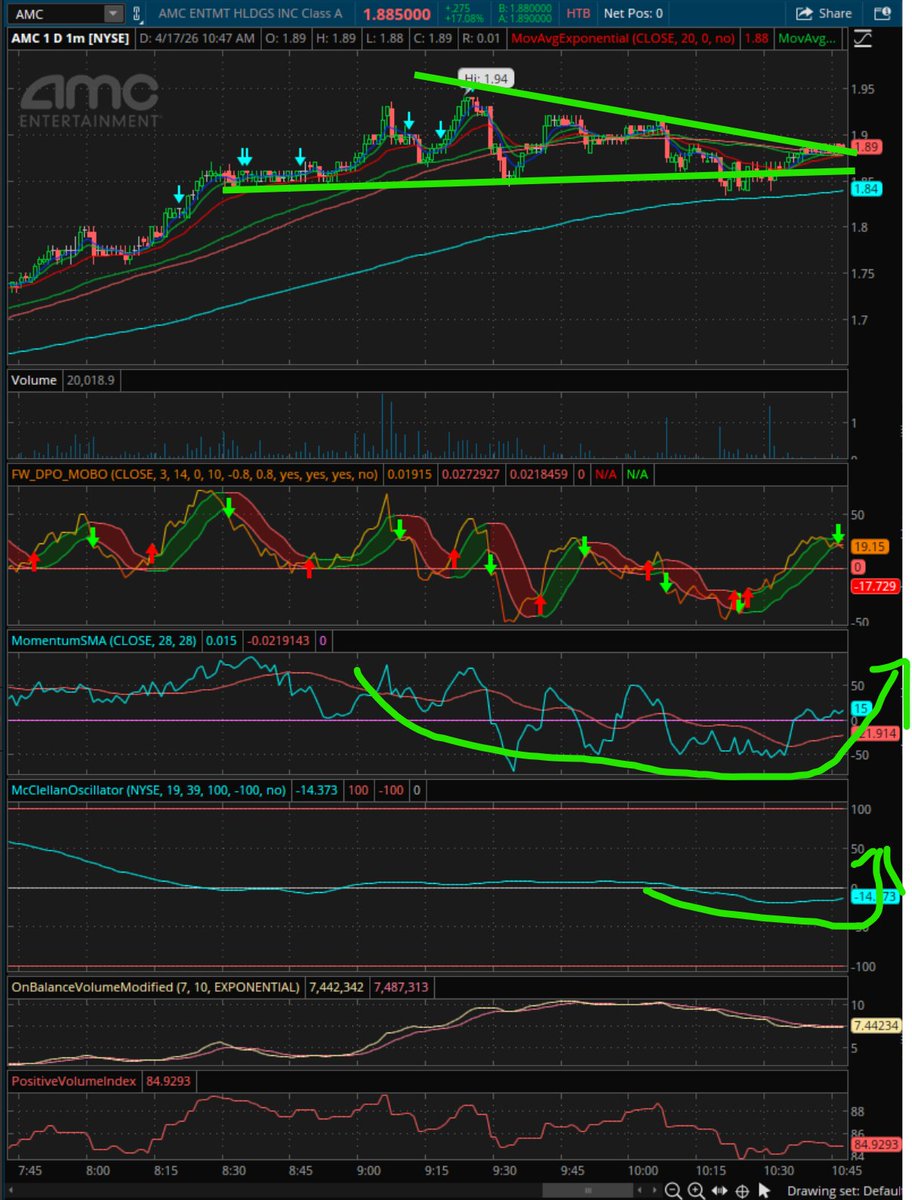The width and height of the screenshot is (912, 1200).
Task: Click the horizontal chart scrollbar thumb
Action: coord(588,1190)
